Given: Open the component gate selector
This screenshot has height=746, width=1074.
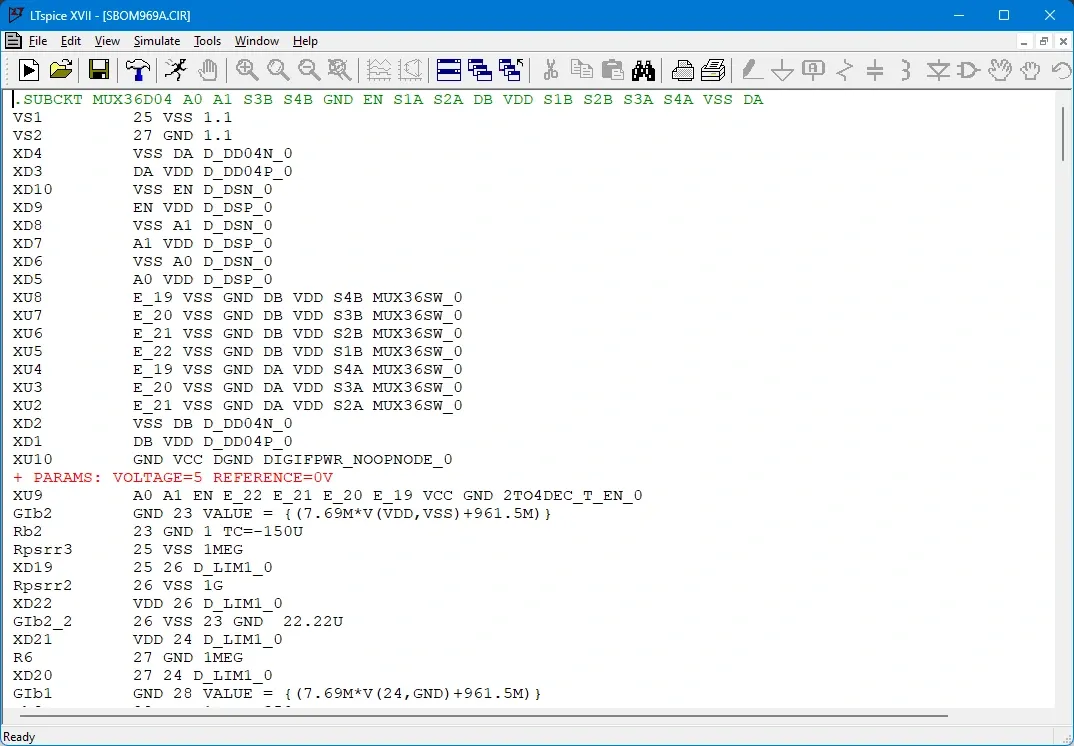Looking at the screenshot, I should [x=969, y=70].
